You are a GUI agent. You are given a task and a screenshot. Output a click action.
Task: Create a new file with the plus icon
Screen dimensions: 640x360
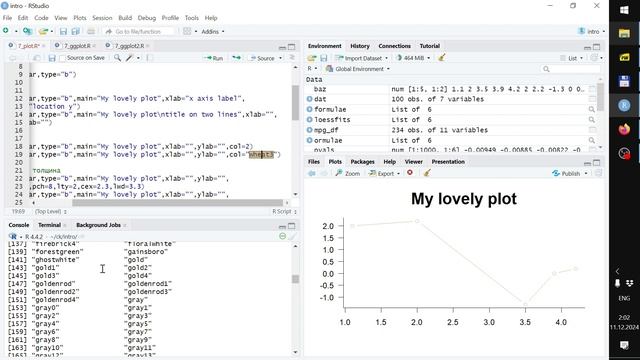(6, 31)
